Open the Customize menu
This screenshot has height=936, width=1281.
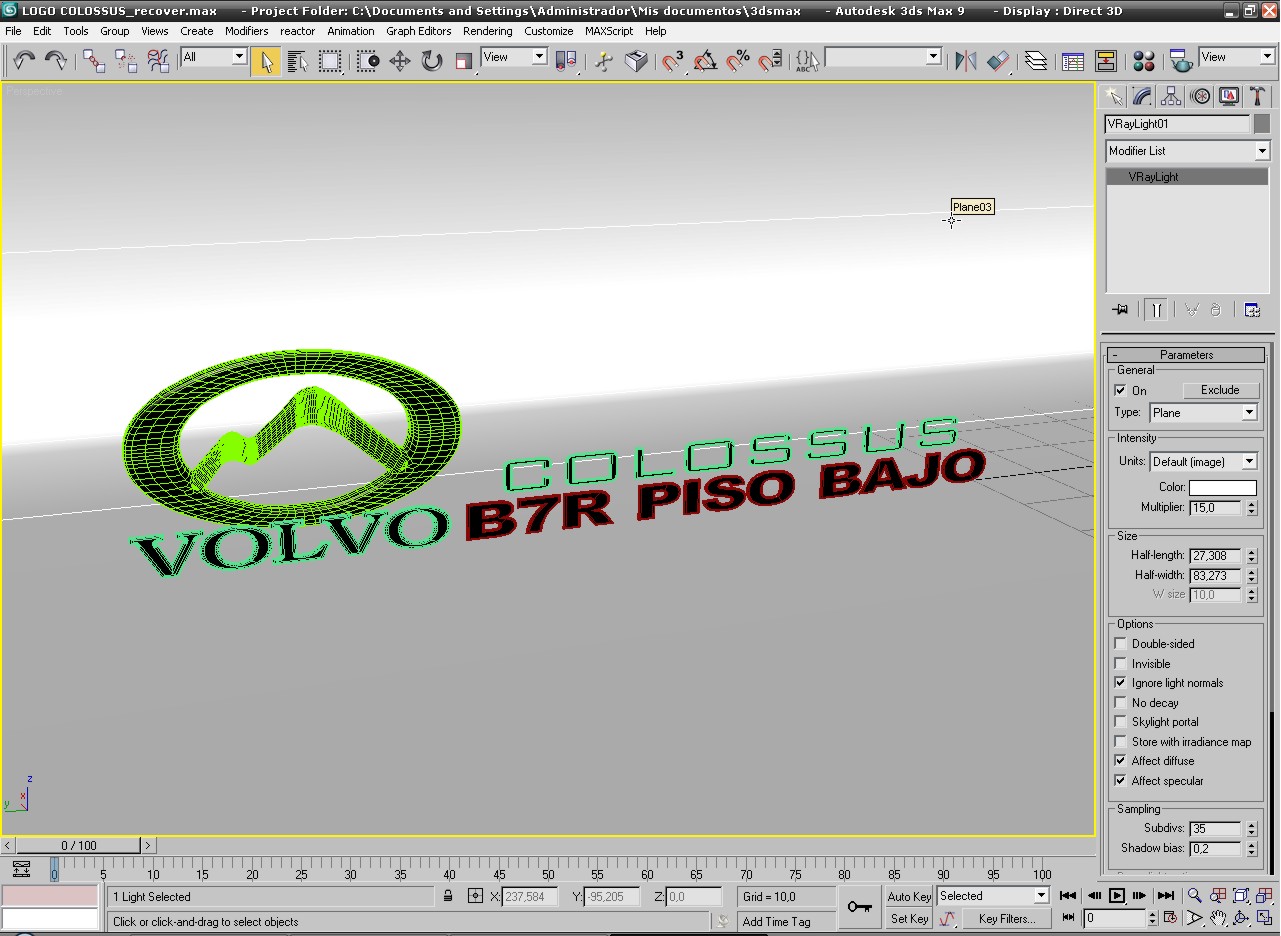[x=549, y=31]
